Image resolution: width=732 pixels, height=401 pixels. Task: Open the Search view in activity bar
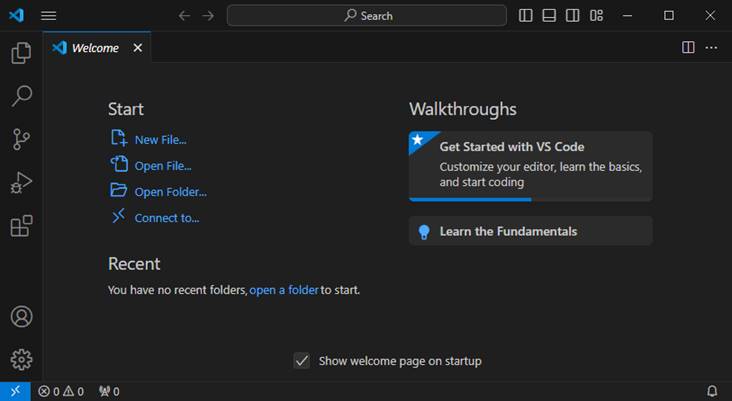pos(21,96)
